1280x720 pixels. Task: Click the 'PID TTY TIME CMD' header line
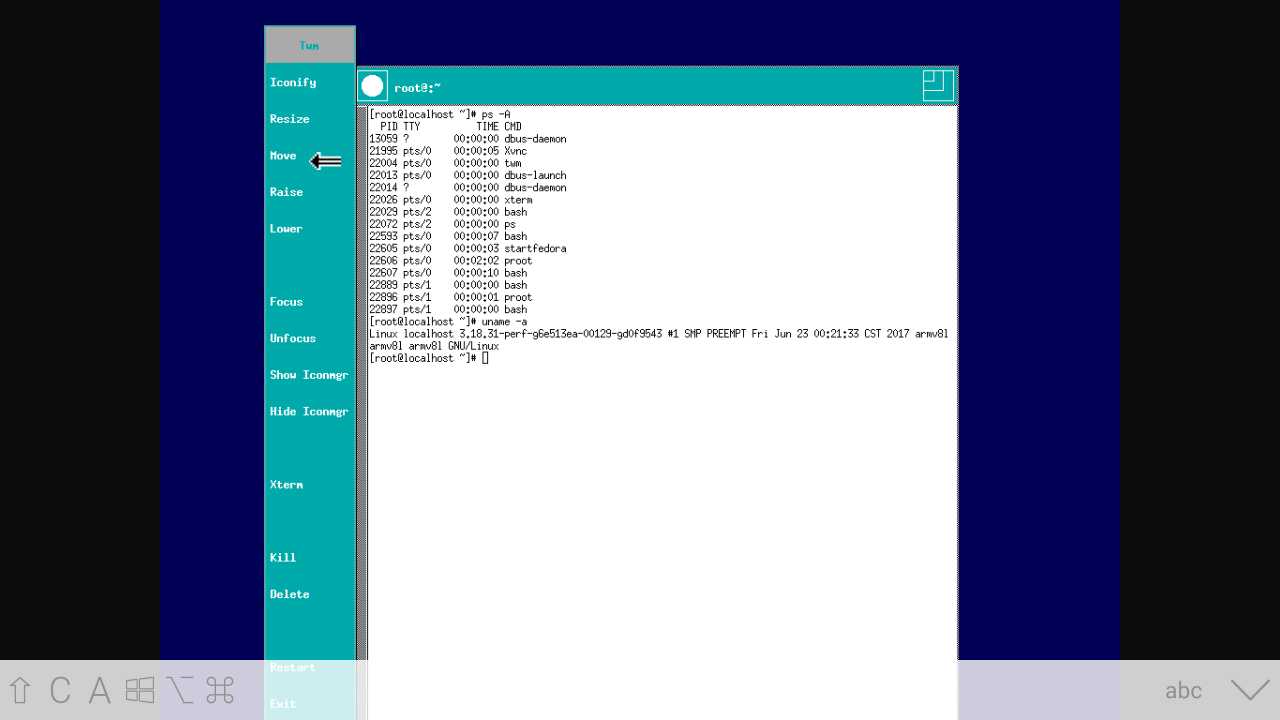click(451, 127)
